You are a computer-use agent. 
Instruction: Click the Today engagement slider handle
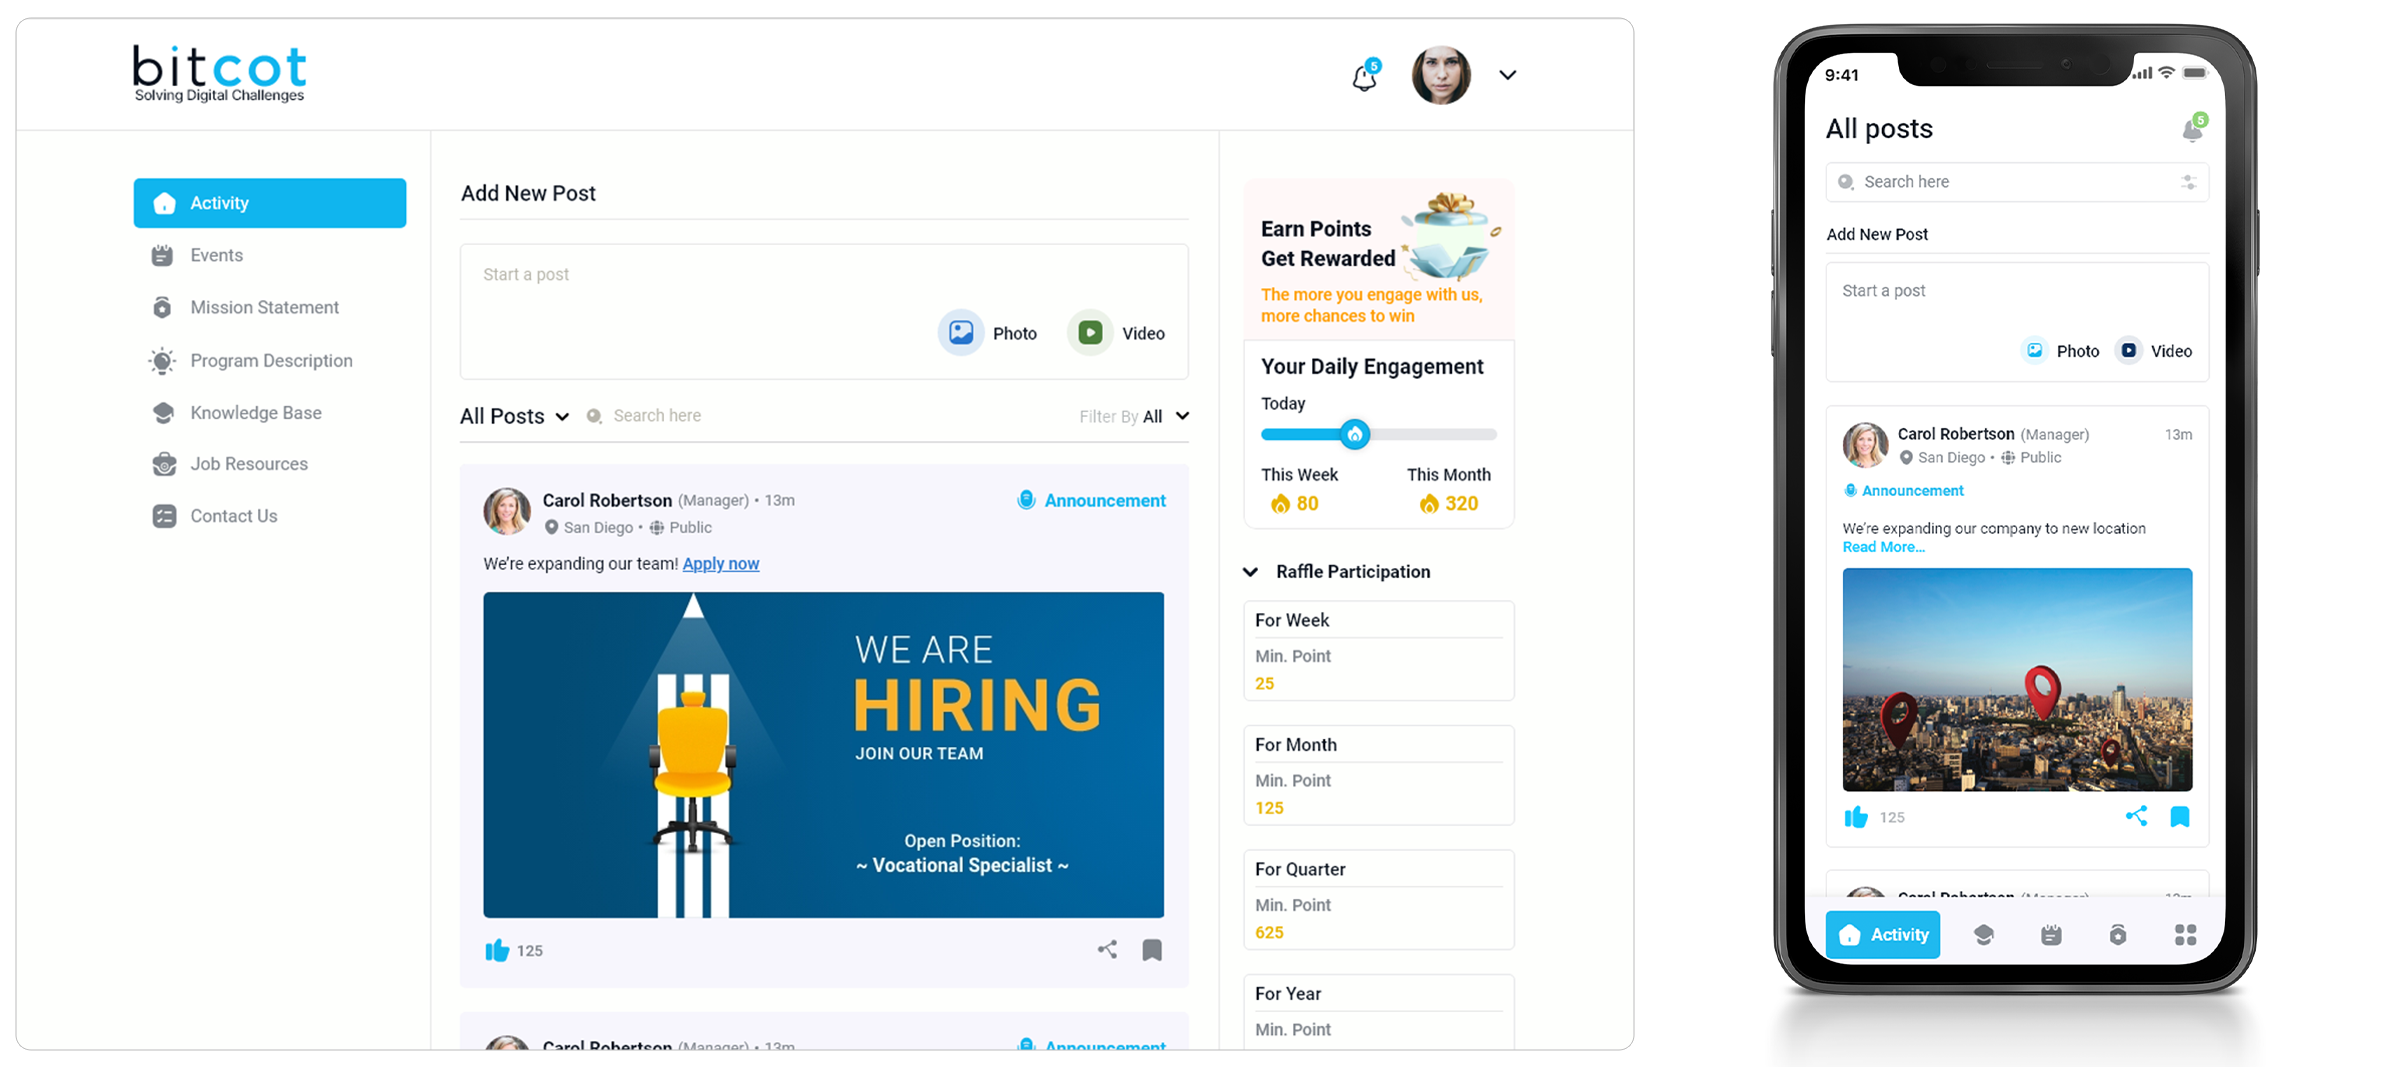tap(1354, 434)
